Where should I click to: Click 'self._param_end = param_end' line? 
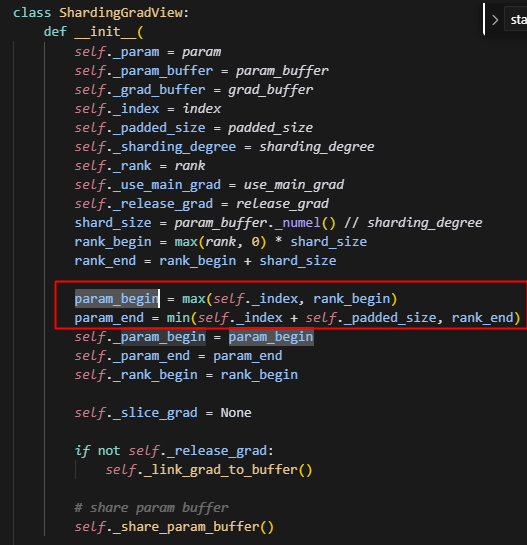tap(178, 356)
